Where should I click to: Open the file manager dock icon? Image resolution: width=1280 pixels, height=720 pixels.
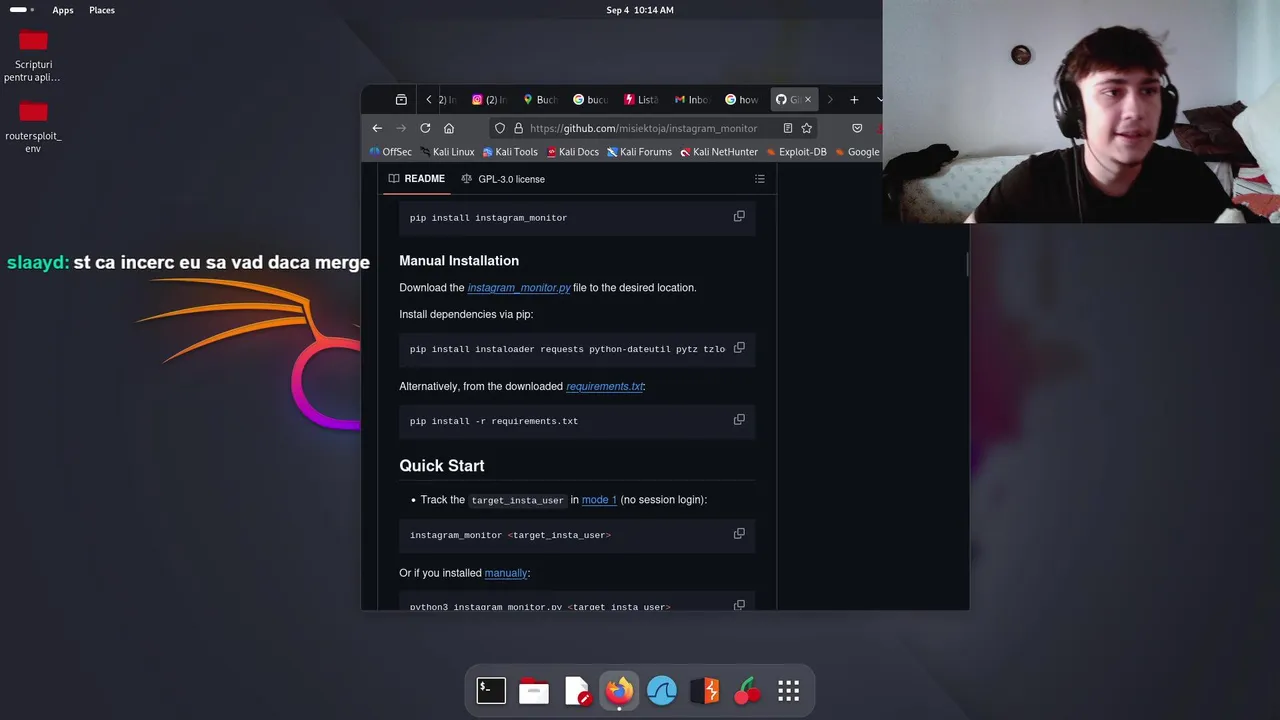(x=534, y=690)
